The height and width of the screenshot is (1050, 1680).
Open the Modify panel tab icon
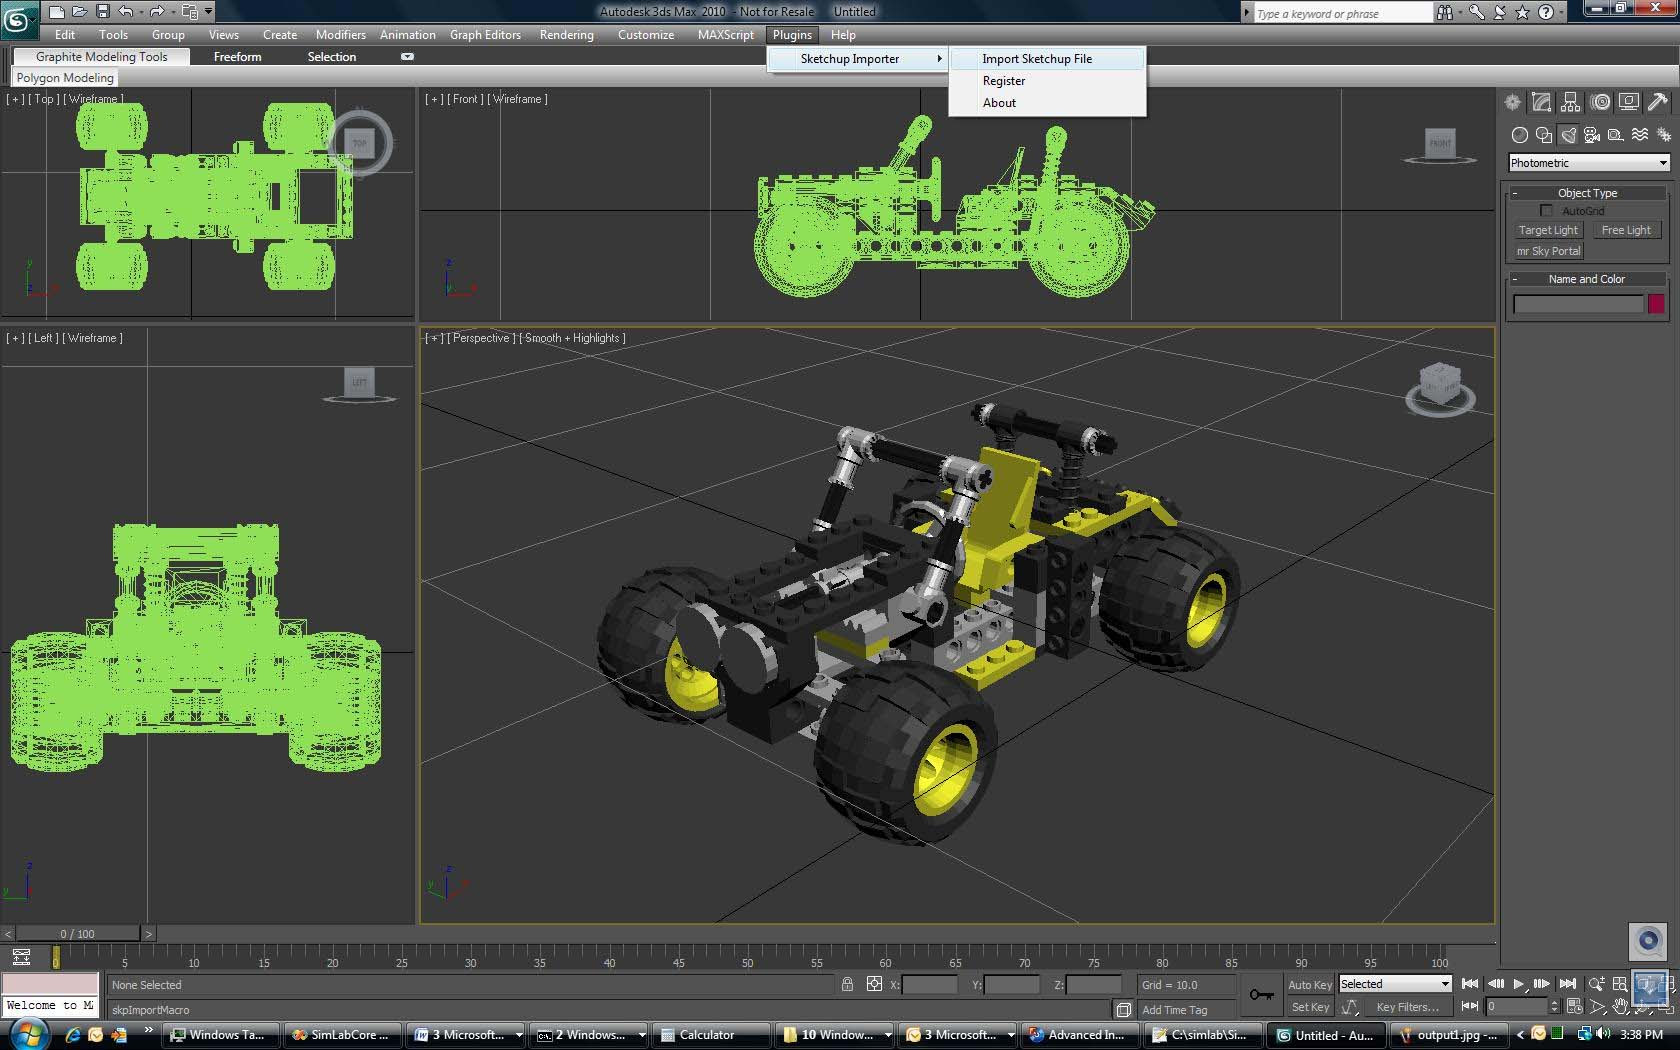[x=1542, y=102]
